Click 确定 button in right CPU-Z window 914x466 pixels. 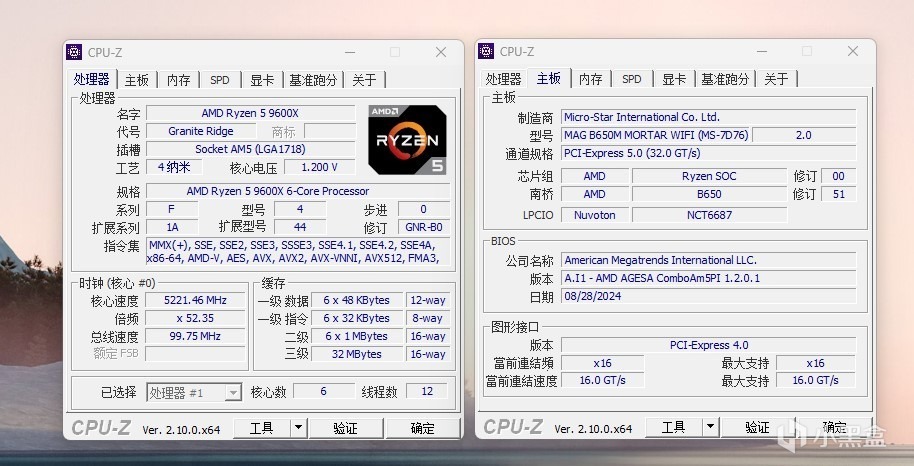(x=835, y=428)
